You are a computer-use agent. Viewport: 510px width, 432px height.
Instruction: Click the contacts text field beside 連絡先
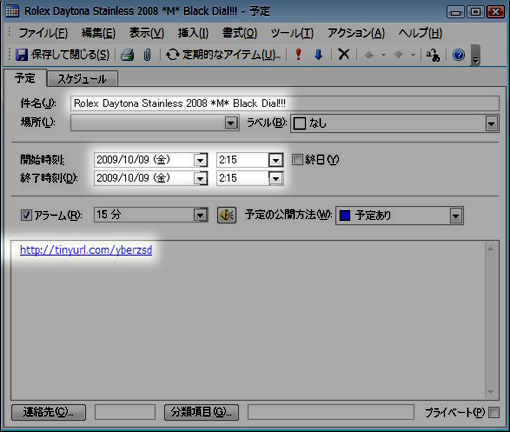pos(125,413)
